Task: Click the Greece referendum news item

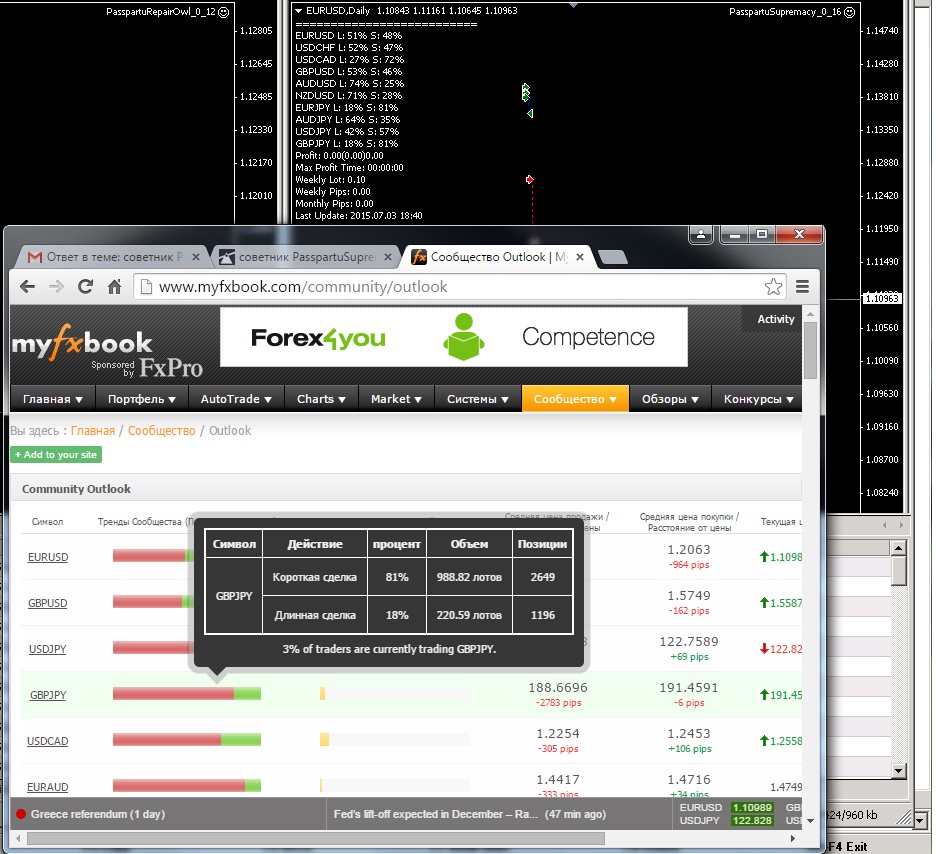Action: tap(98, 814)
